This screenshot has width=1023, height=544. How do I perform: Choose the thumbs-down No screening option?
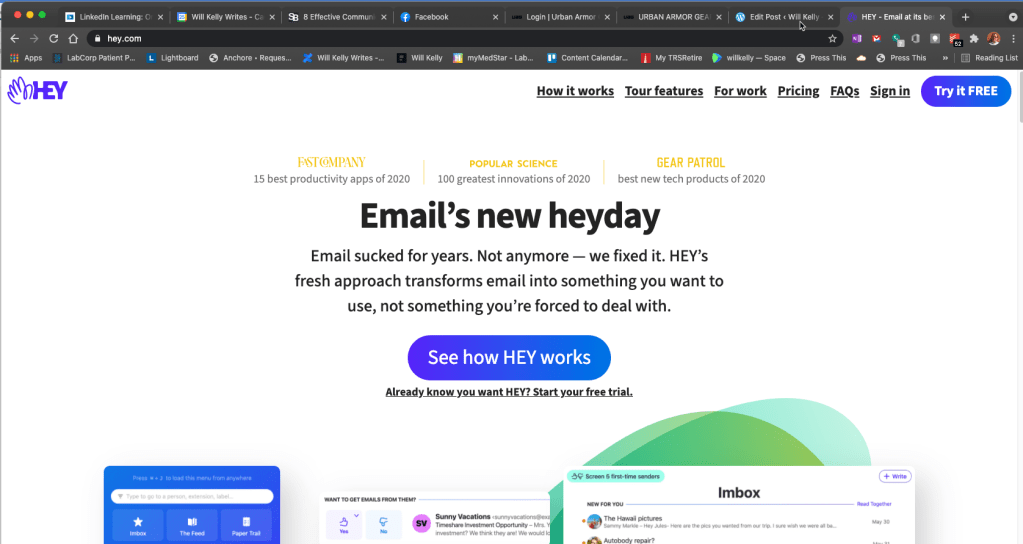(x=382, y=523)
